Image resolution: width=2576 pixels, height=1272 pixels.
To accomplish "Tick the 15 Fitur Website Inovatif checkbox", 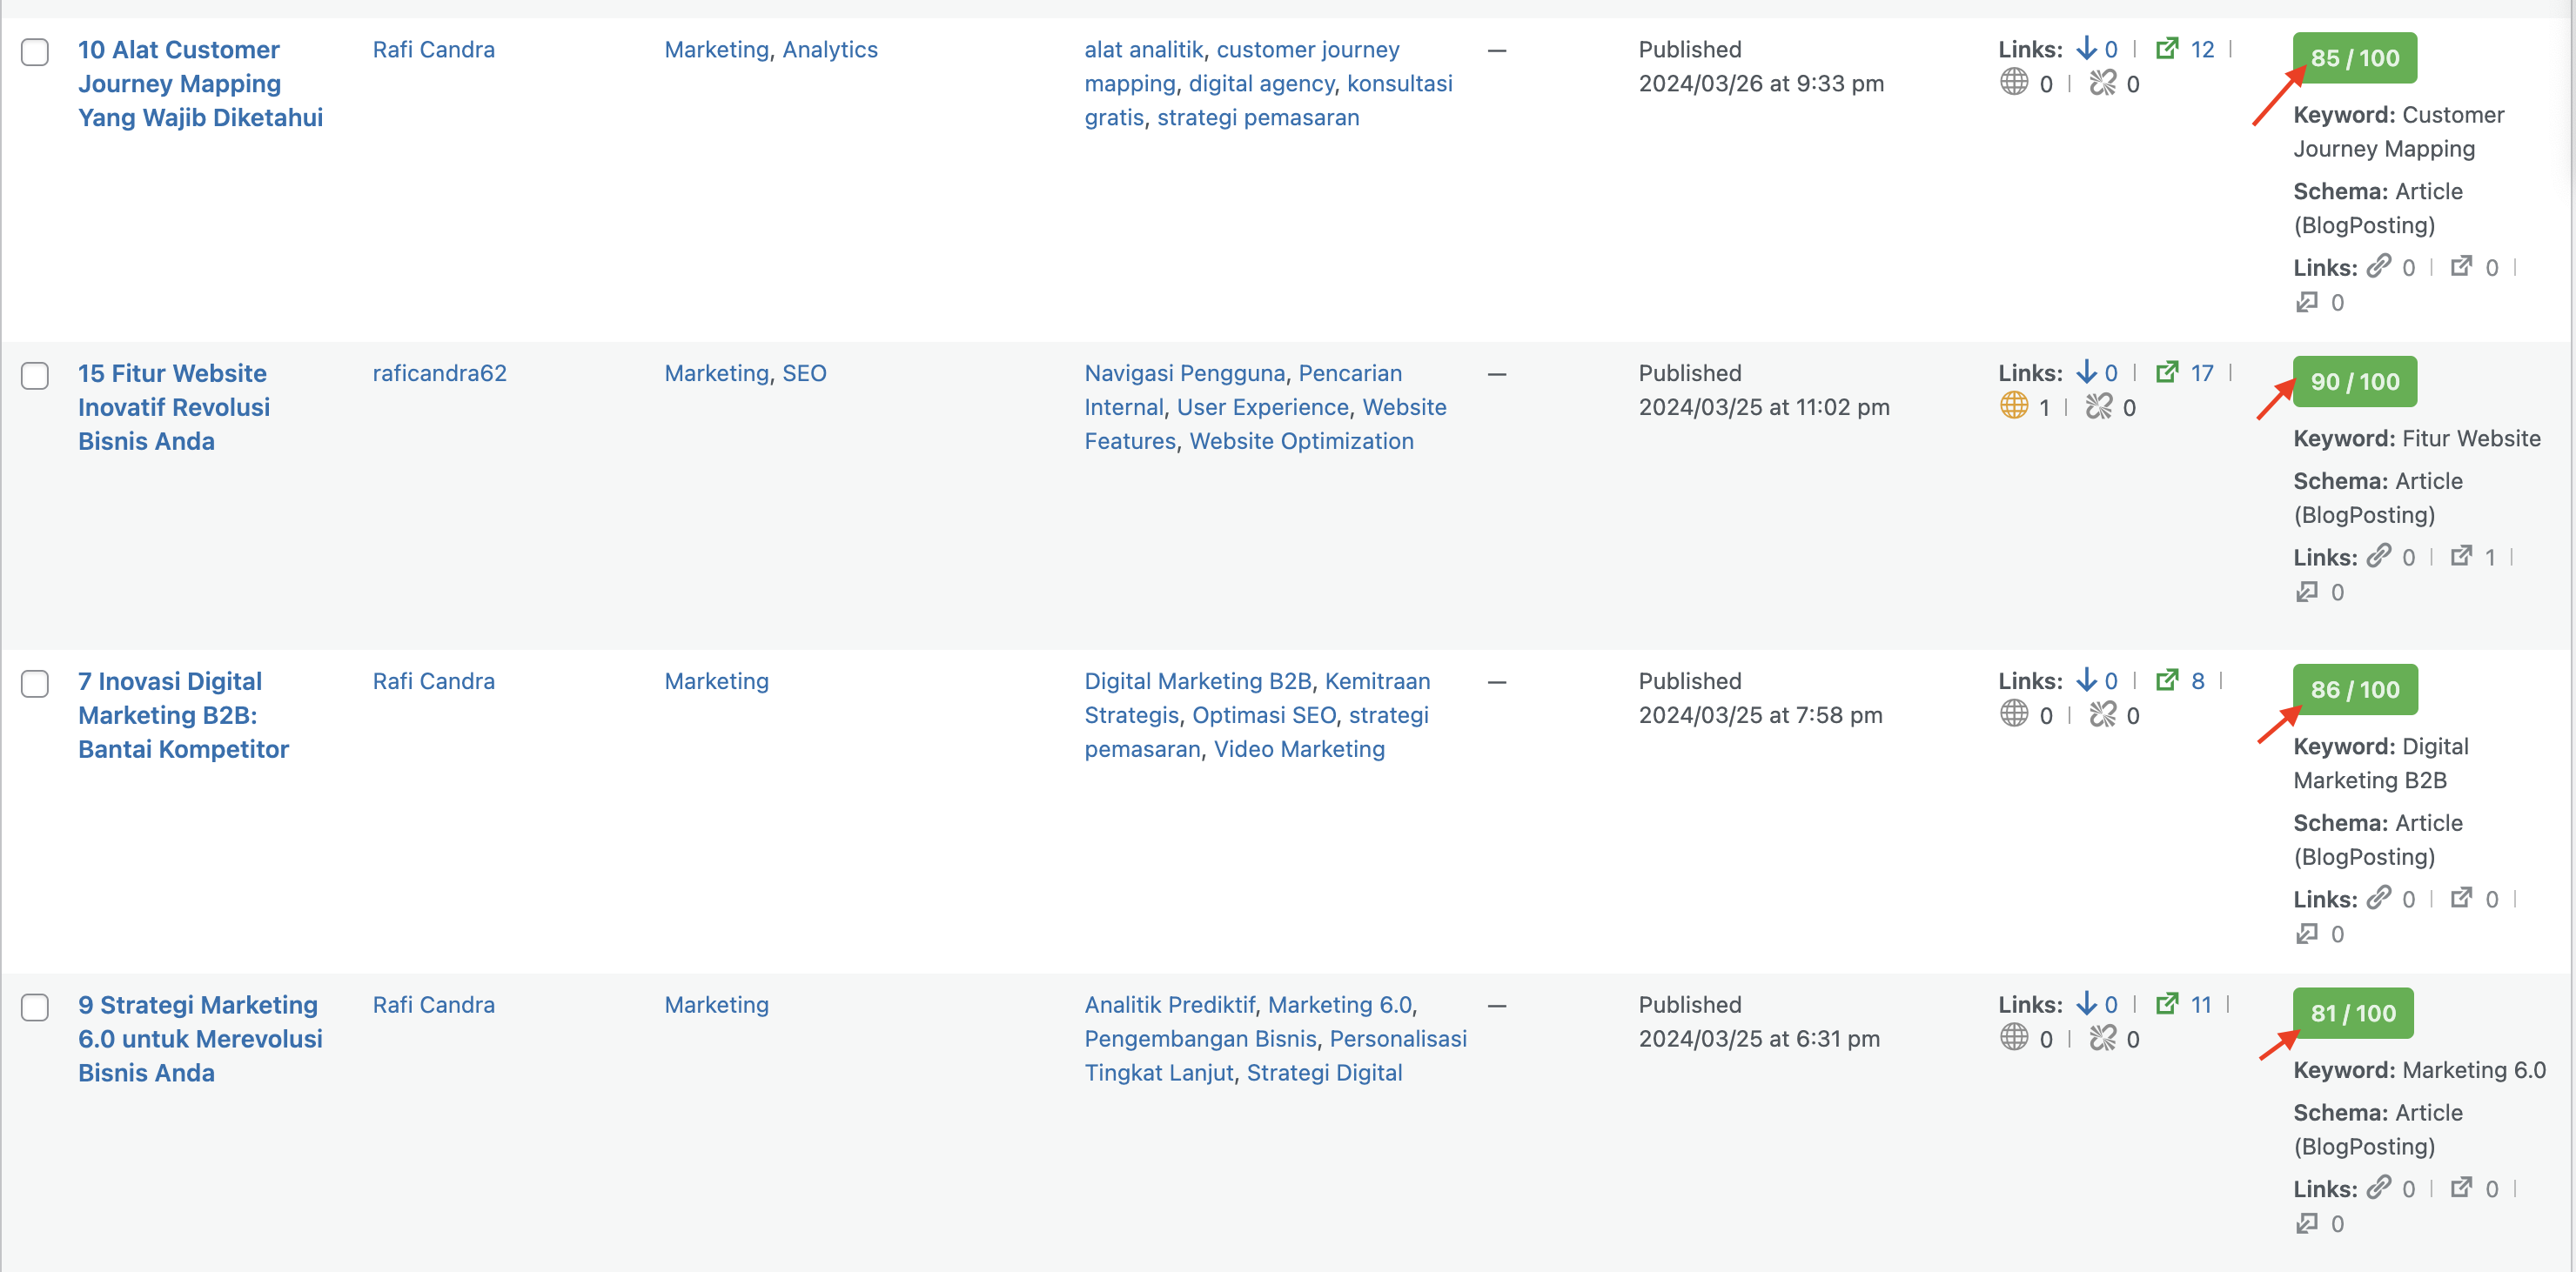I will 35,375.
